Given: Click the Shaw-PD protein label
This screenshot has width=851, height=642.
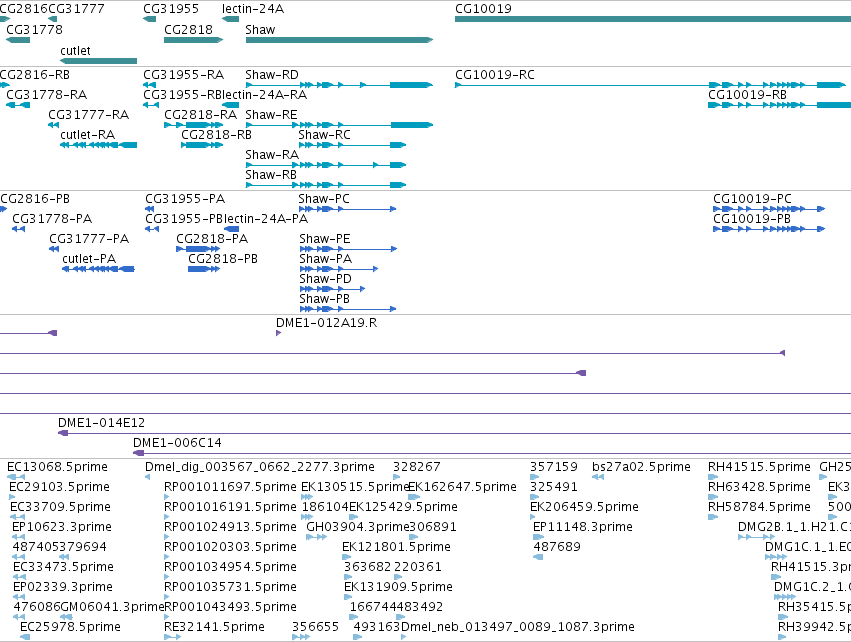Looking at the screenshot, I should pyautogui.click(x=325, y=279).
